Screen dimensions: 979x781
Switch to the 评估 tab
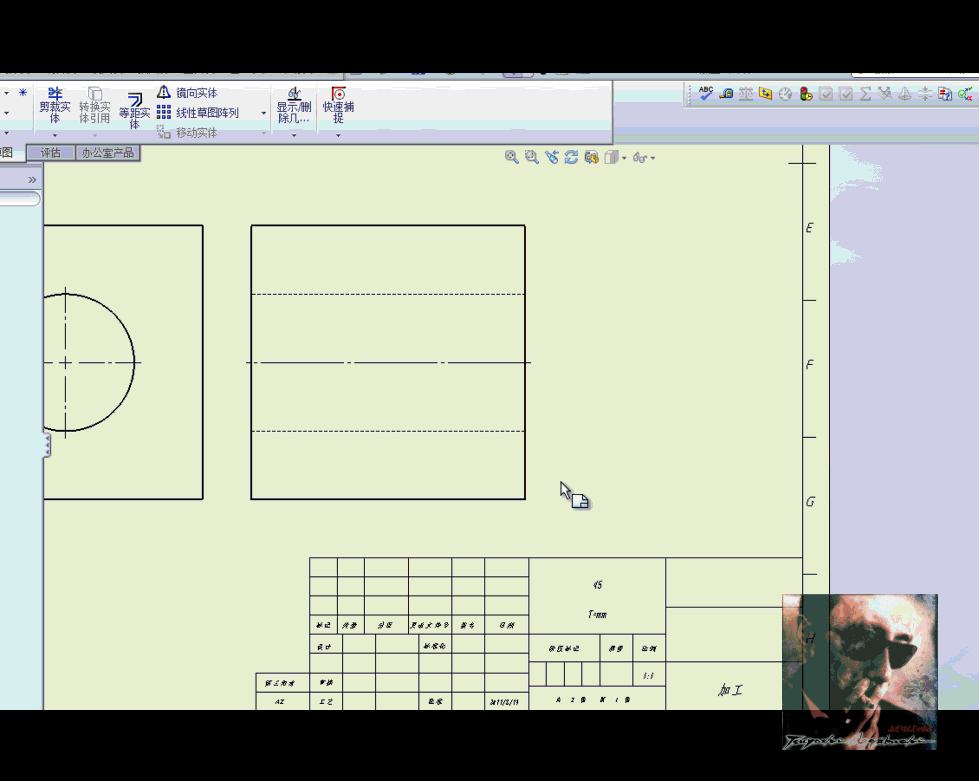tap(51, 153)
